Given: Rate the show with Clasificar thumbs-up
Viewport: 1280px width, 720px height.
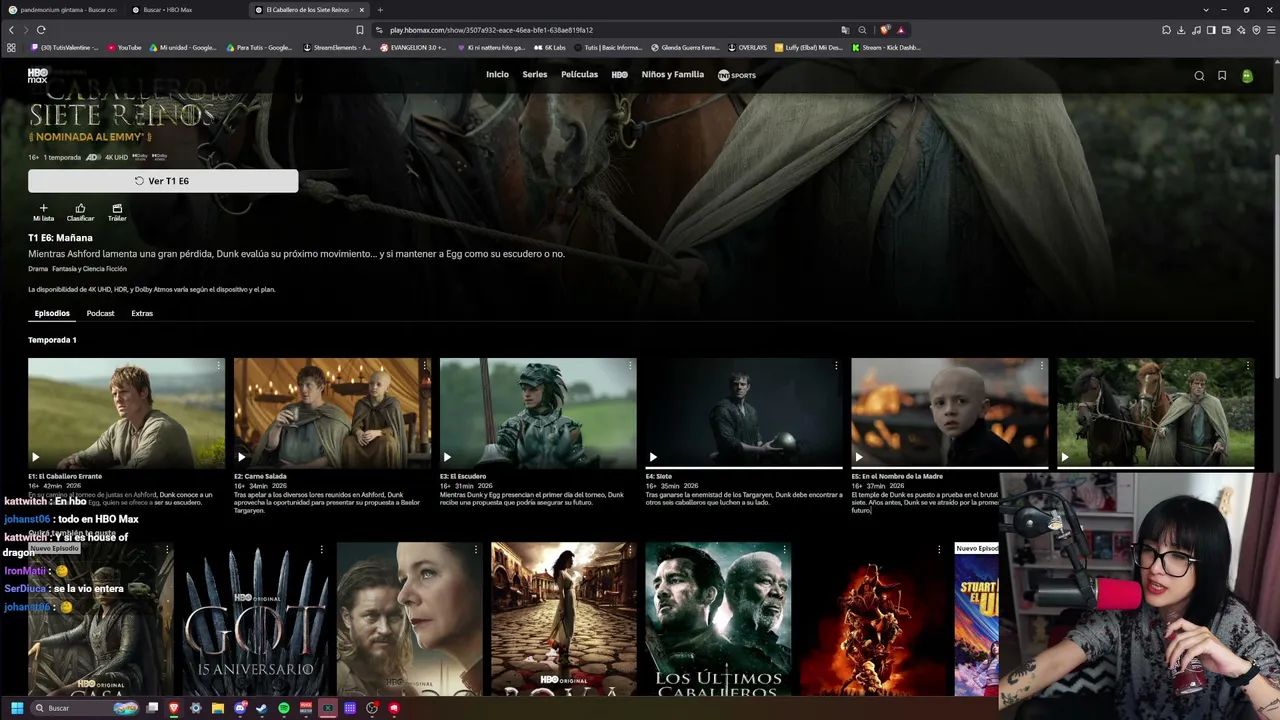Looking at the screenshot, I should click(80, 212).
